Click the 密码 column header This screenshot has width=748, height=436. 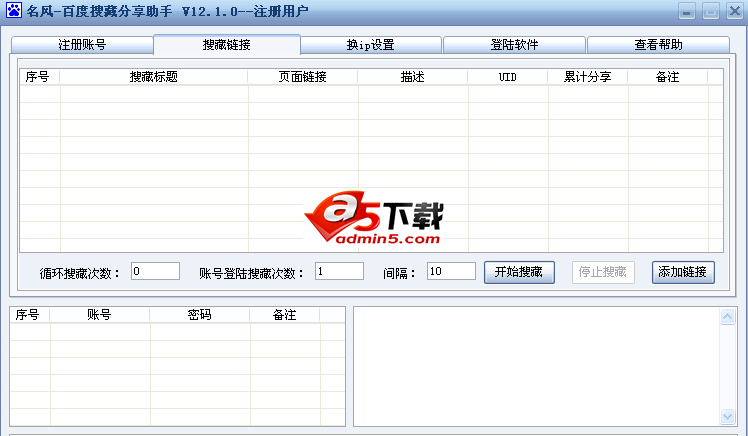click(199, 315)
